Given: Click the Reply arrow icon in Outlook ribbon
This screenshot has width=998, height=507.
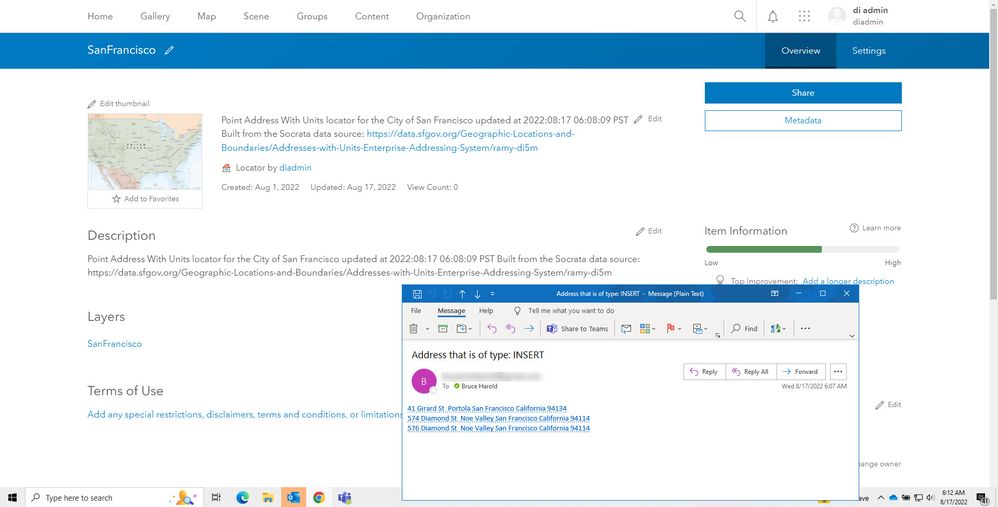Looking at the screenshot, I should (491, 329).
